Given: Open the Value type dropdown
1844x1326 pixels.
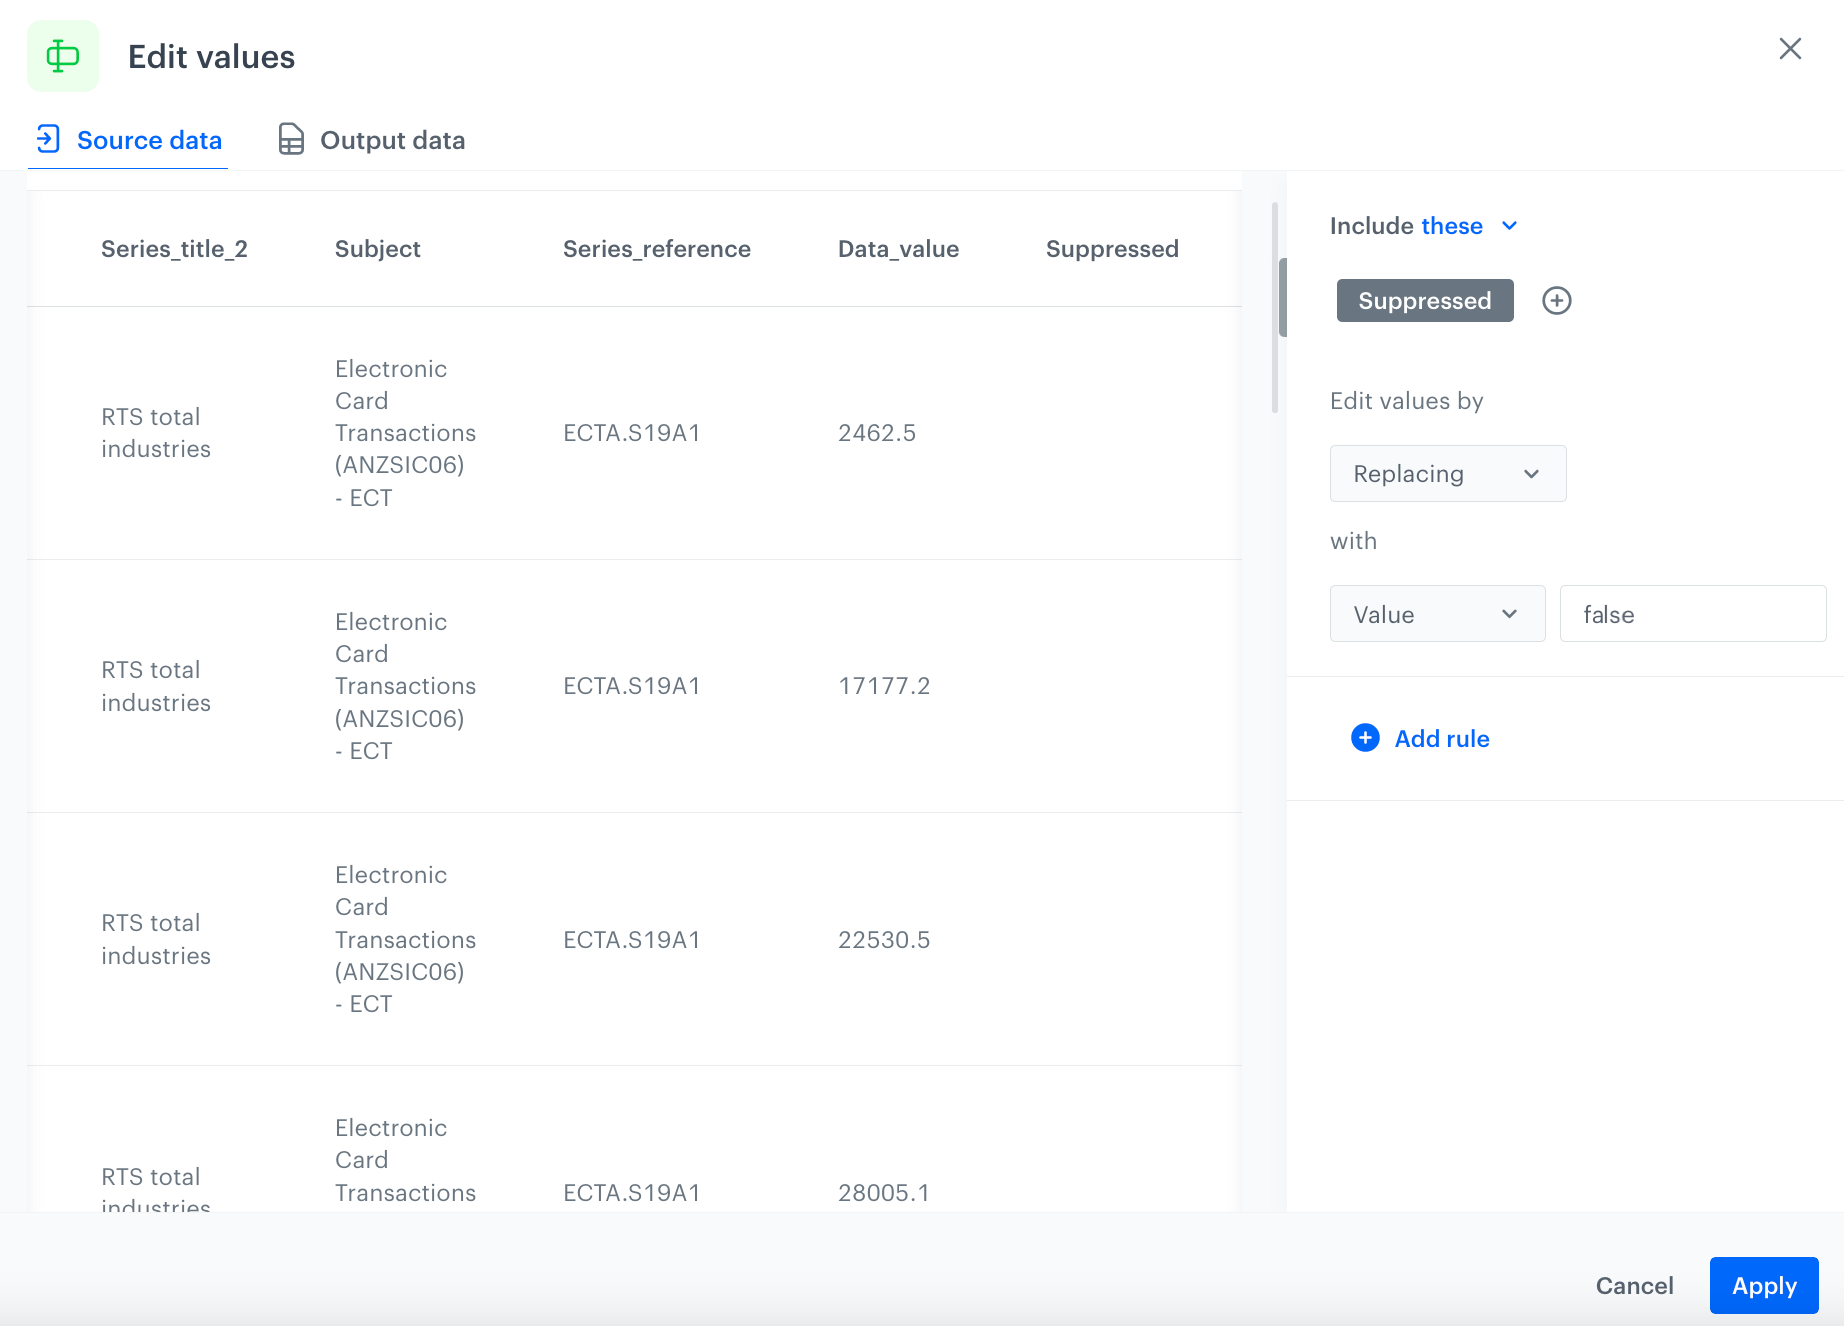Looking at the screenshot, I should 1436,614.
